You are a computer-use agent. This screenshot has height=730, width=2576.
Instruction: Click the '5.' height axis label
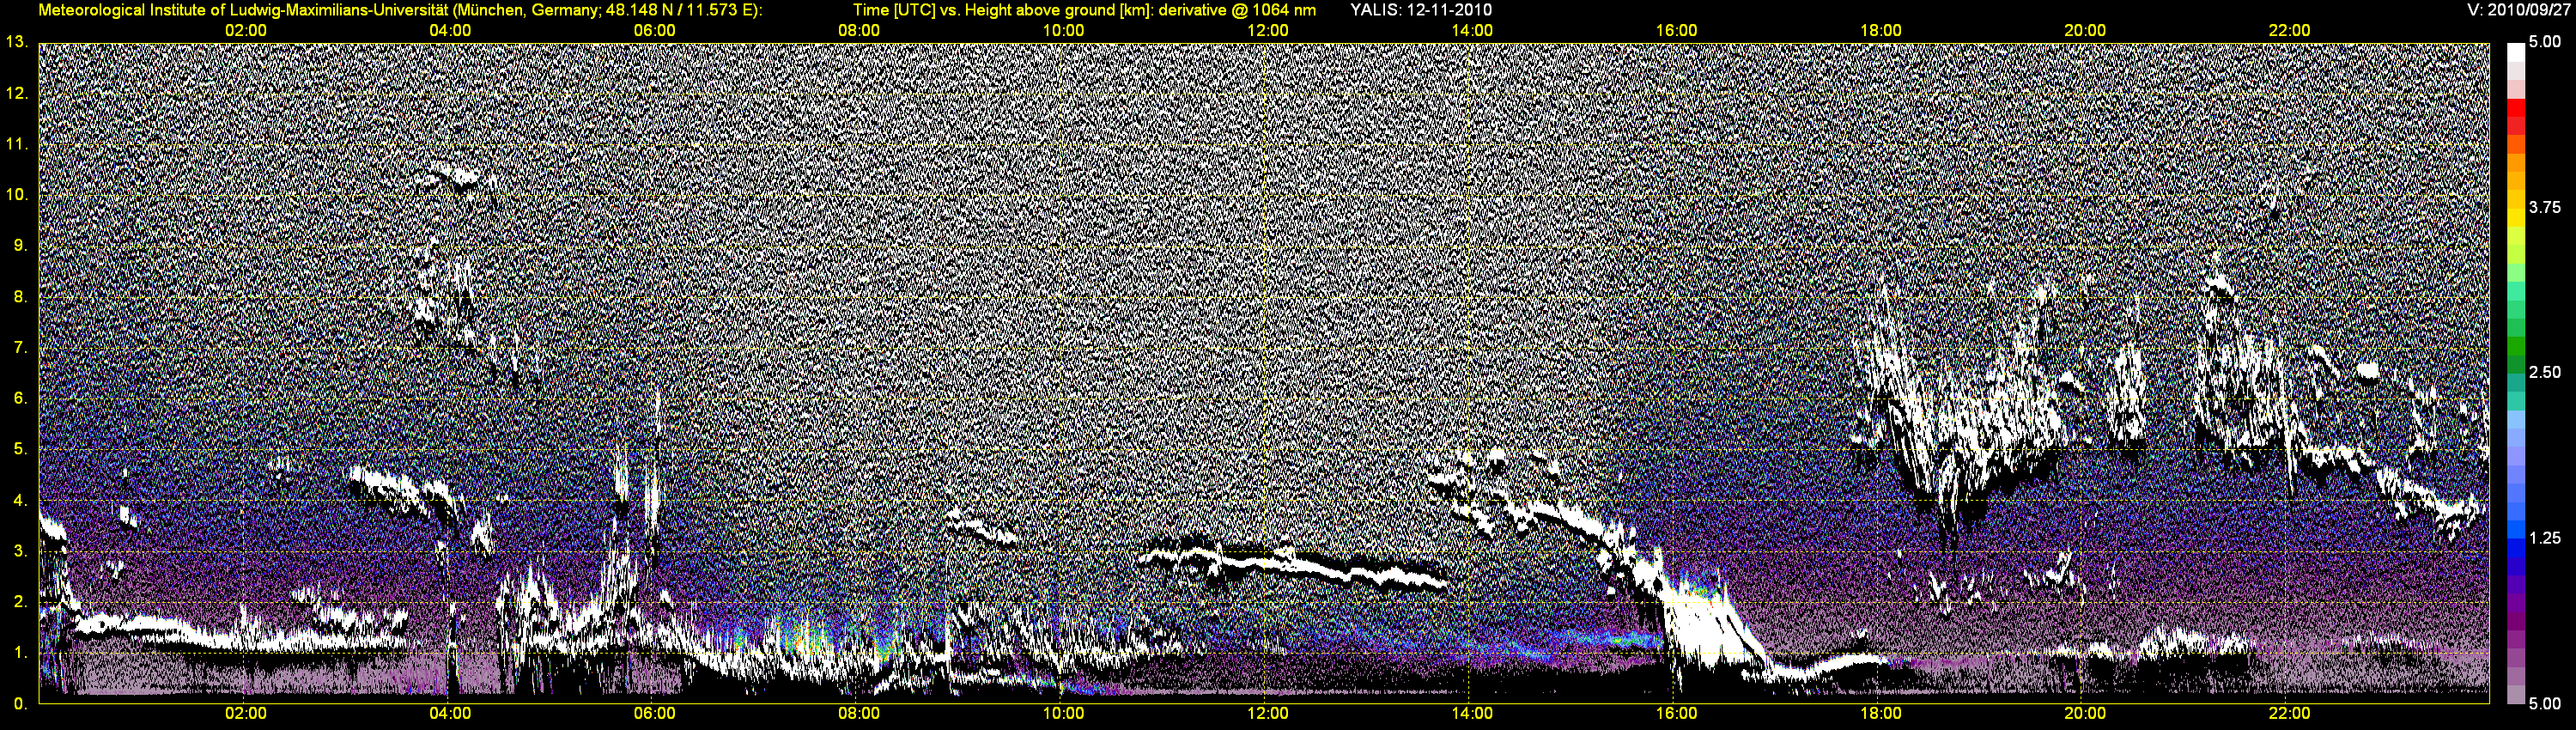click(20, 449)
